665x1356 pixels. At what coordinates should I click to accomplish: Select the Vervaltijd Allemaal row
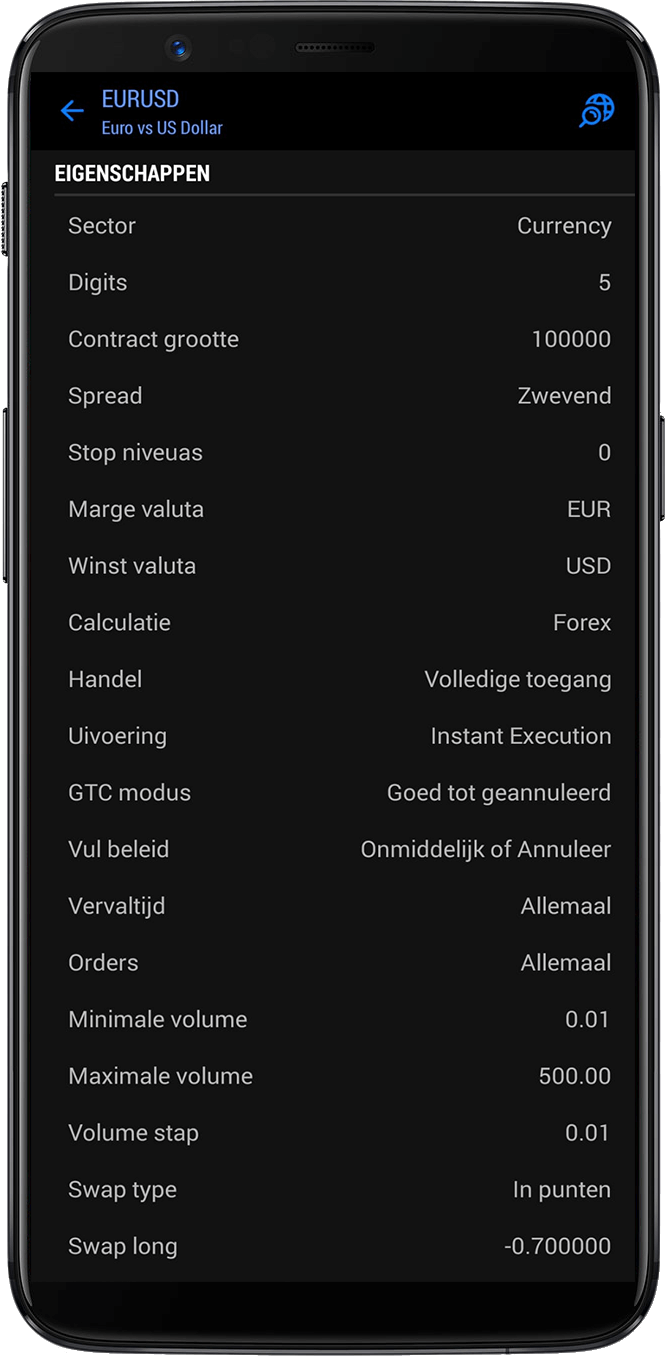tap(332, 906)
